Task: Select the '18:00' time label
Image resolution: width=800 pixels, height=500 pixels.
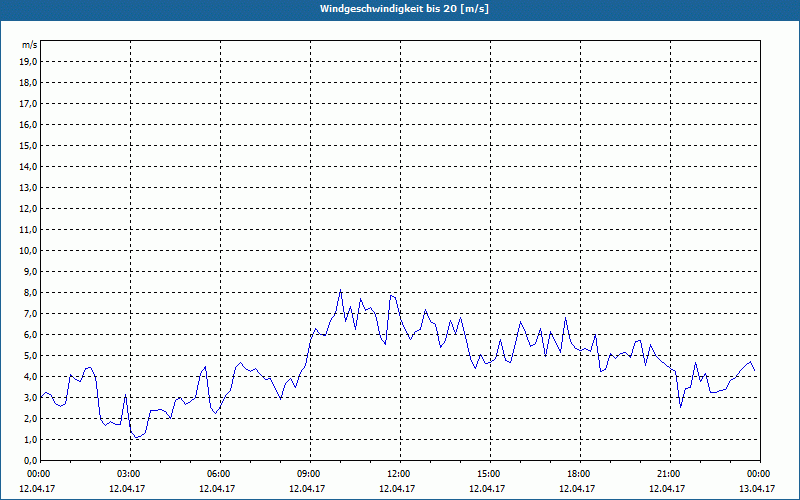Action: [x=581, y=474]
